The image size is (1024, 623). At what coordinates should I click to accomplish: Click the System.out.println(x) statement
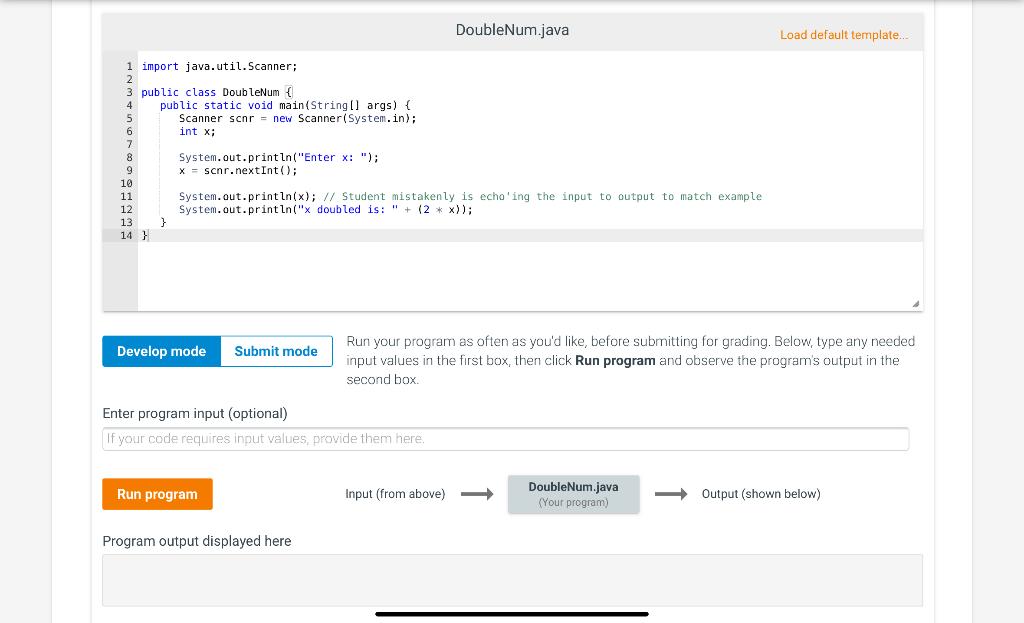tap(248, 197)
